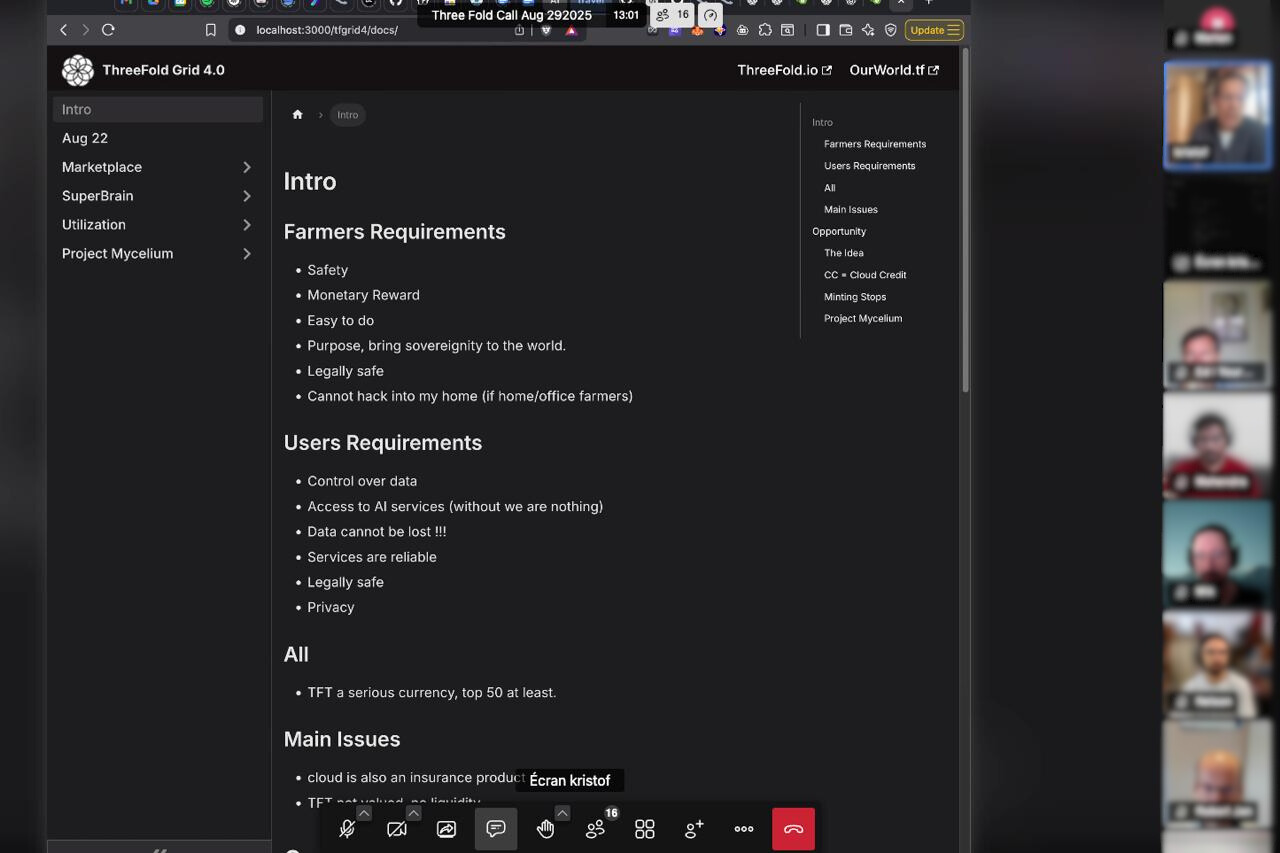Bookmark this page
Screen dimensions: 1280x853
210,30
